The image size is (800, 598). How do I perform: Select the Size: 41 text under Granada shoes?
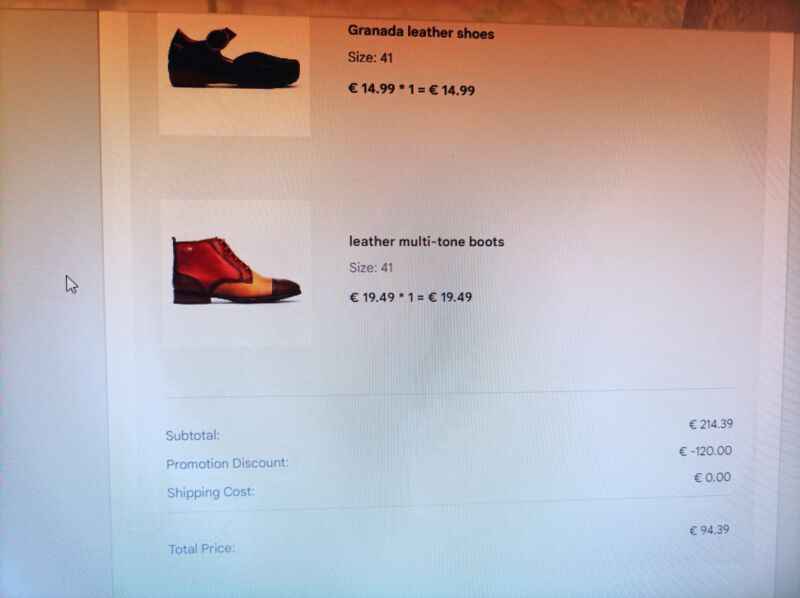pyautogui.click(x=370, y=58)
